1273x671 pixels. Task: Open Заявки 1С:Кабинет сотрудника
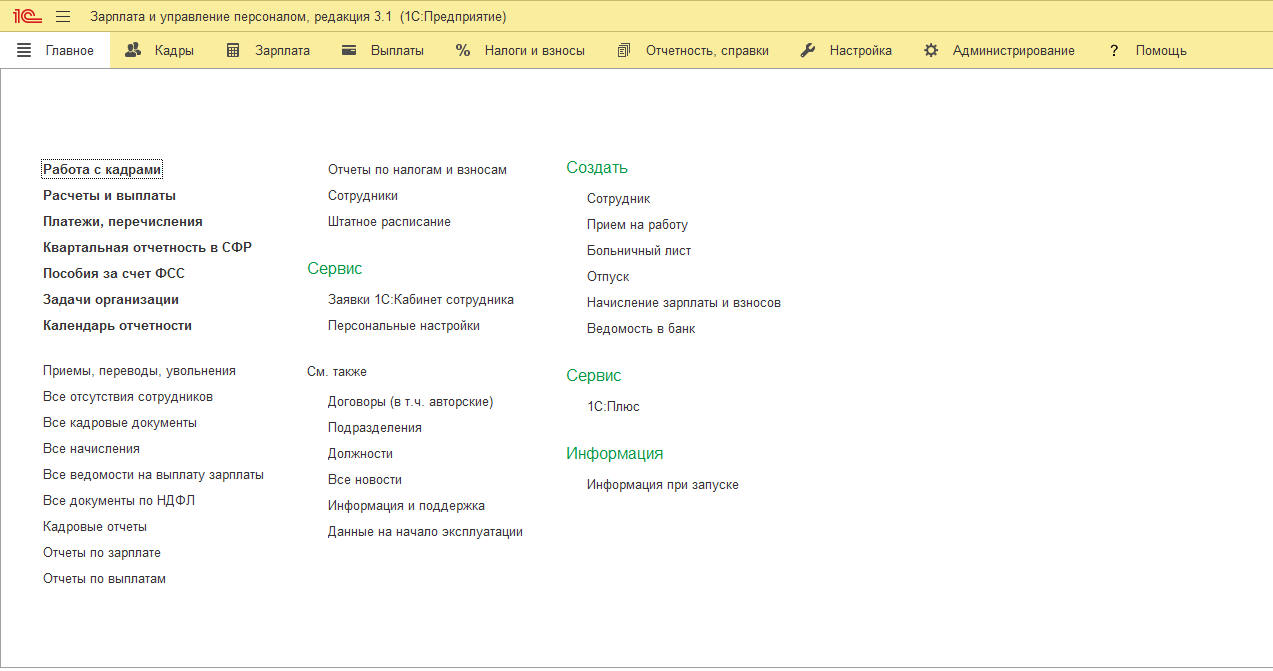click(x=421, y=300)
